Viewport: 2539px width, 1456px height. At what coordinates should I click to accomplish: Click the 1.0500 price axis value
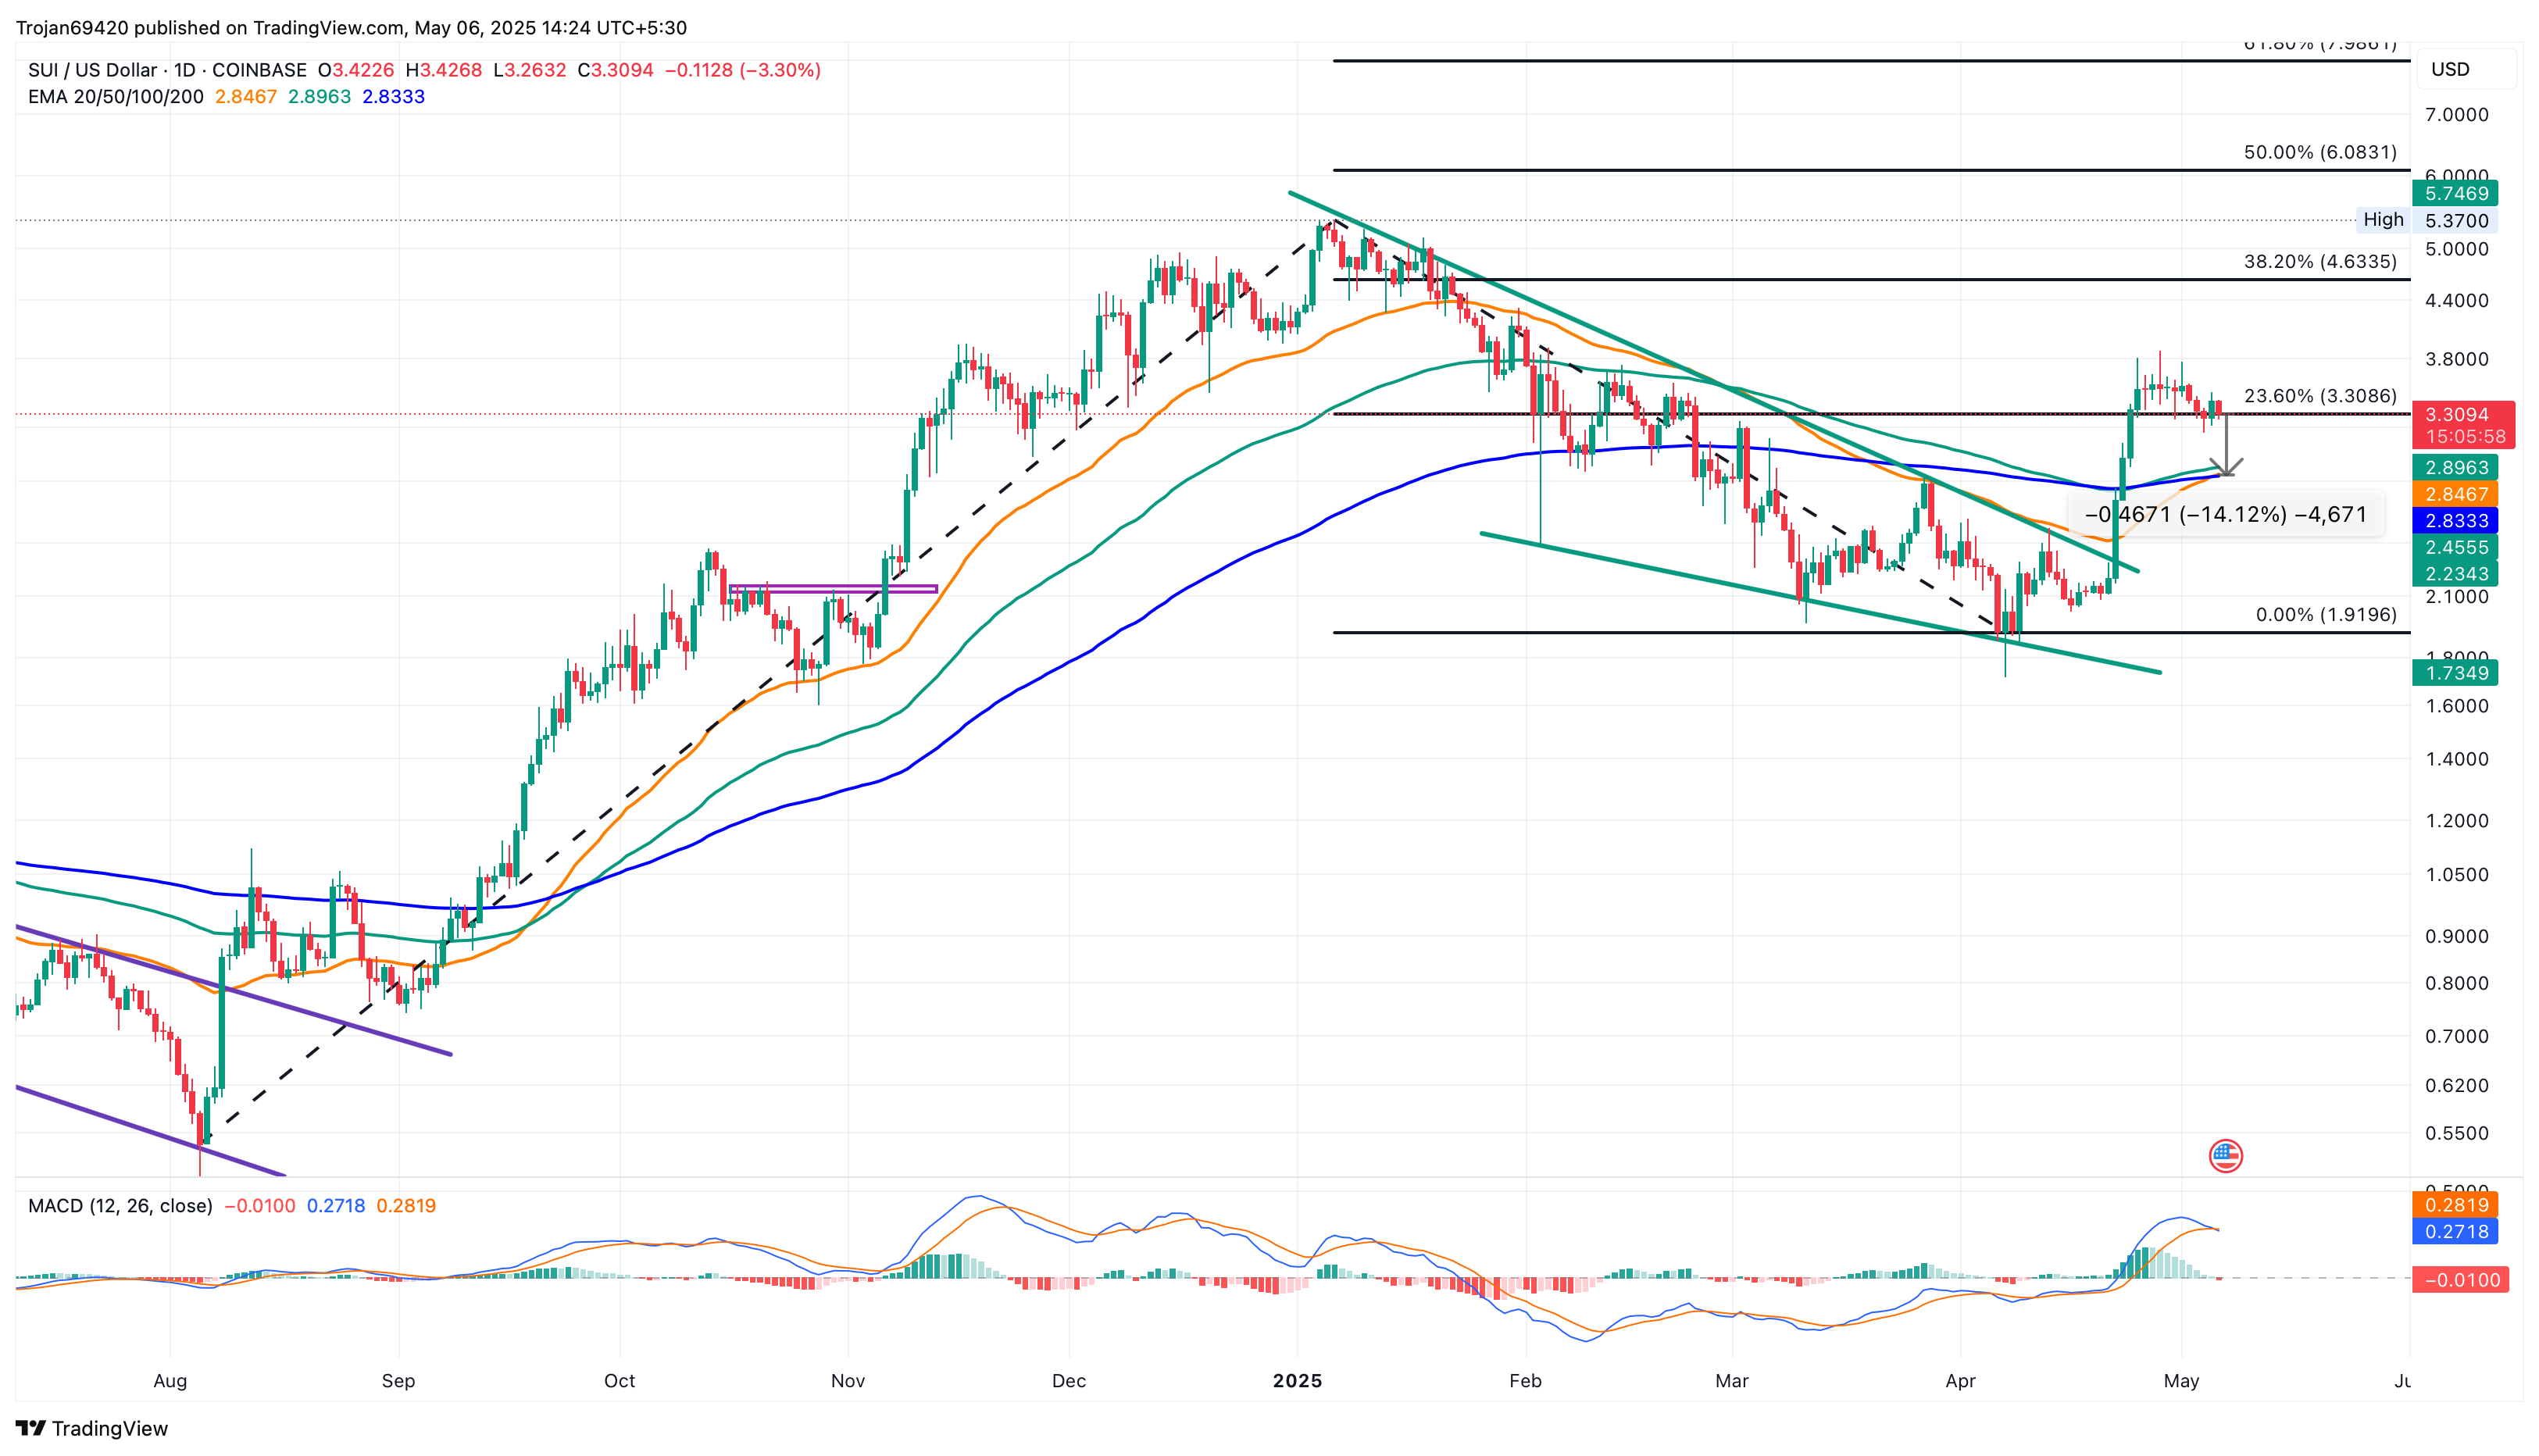point(2456,874)
